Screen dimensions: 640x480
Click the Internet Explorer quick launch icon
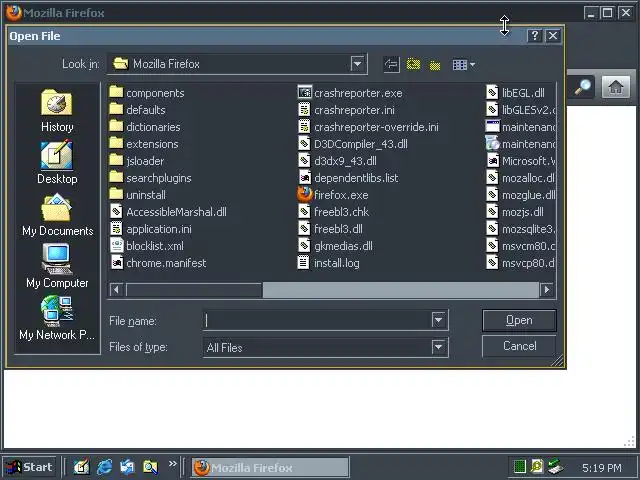104,467
